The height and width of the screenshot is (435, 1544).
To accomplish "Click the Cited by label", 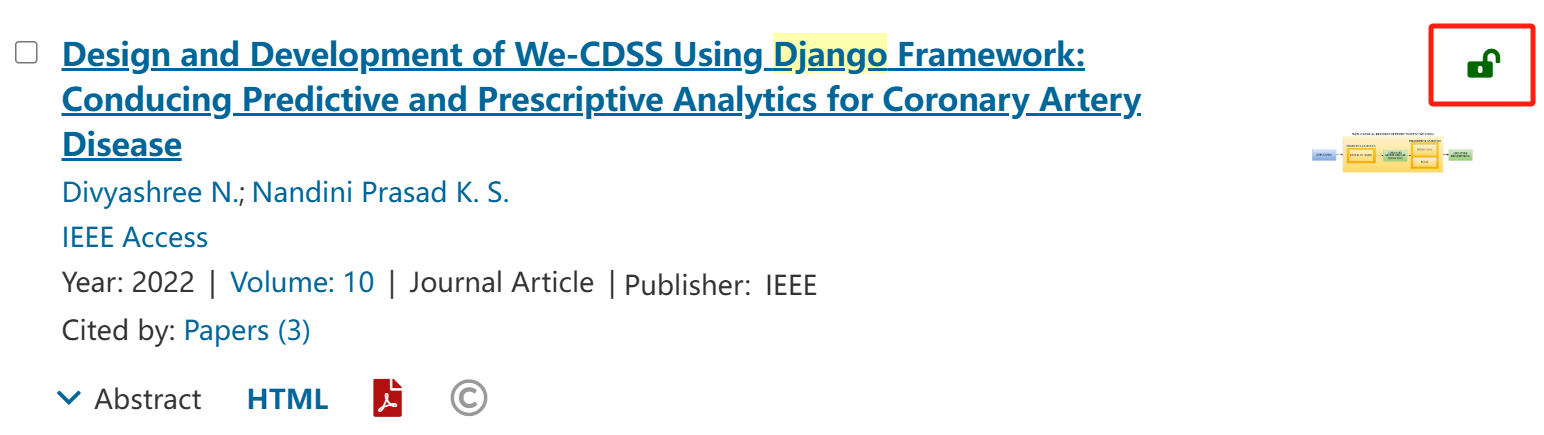I will (x=119, y=330).
